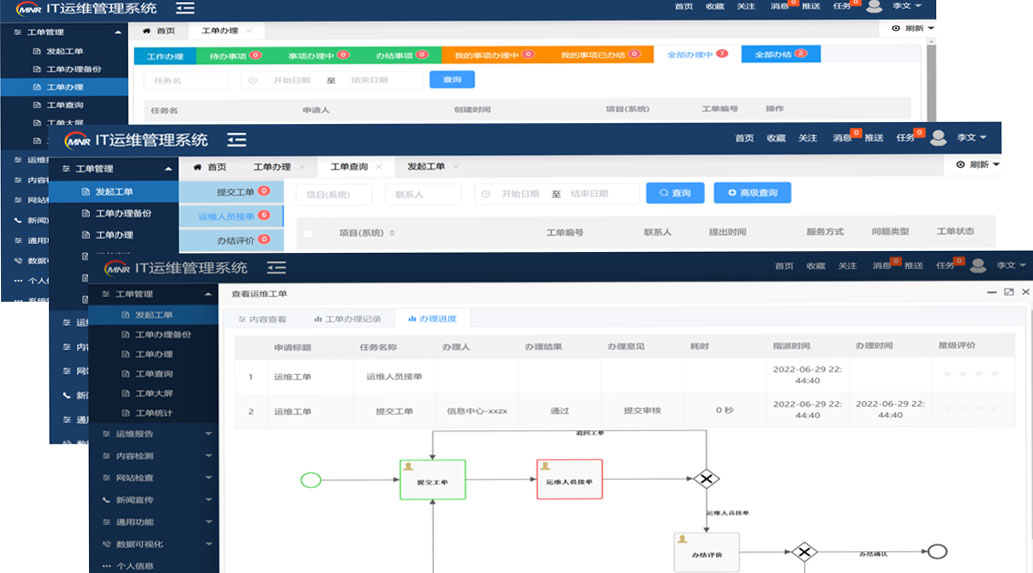Click user avatar in back window header
This screenshot has width=1033, height=573.
click(874, 7)
